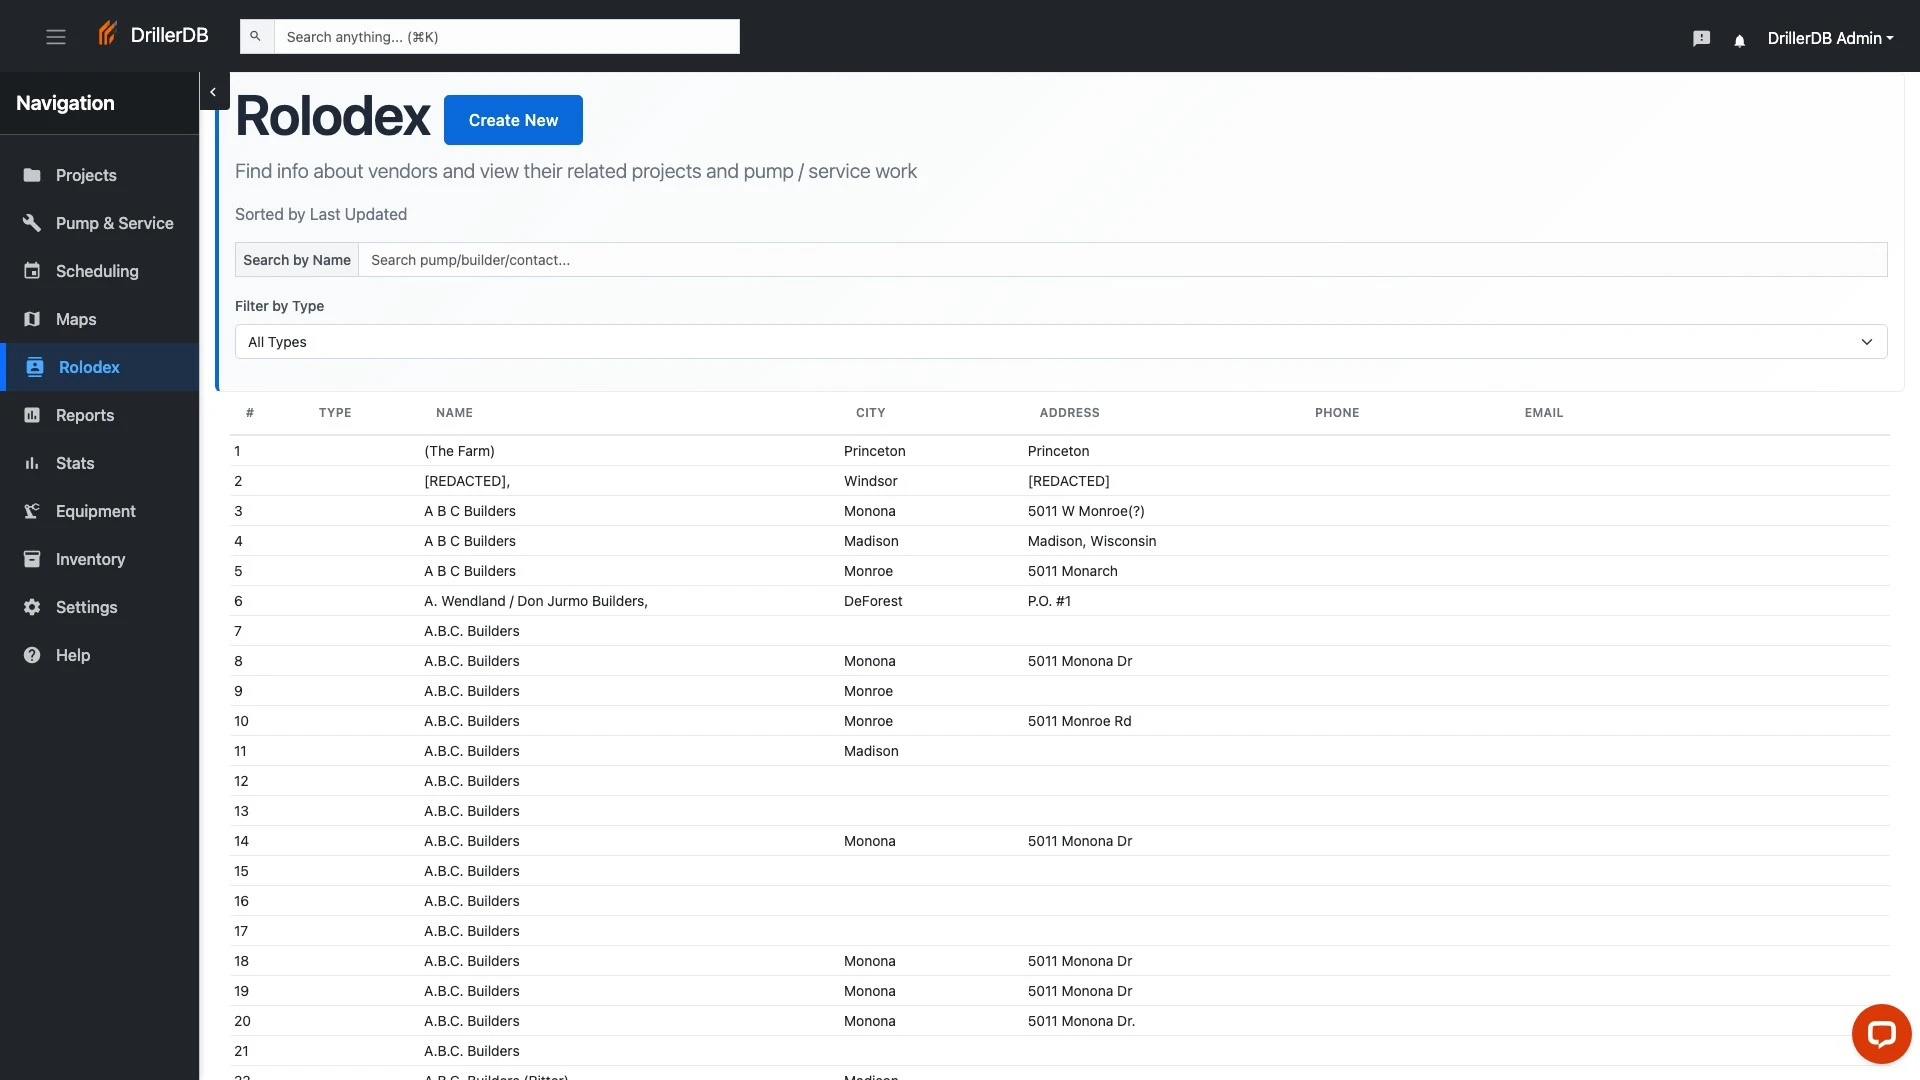The width and height of the screenshot is (1920, 1080).
Task: Open the Inventory box icon
Action: [x=31, y=559]
